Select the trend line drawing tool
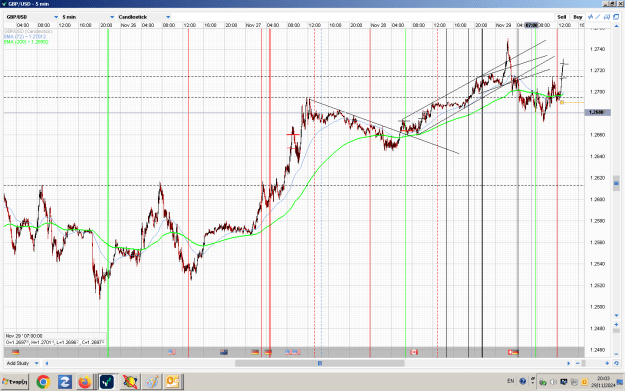625x391 pixels. point(598,17)
